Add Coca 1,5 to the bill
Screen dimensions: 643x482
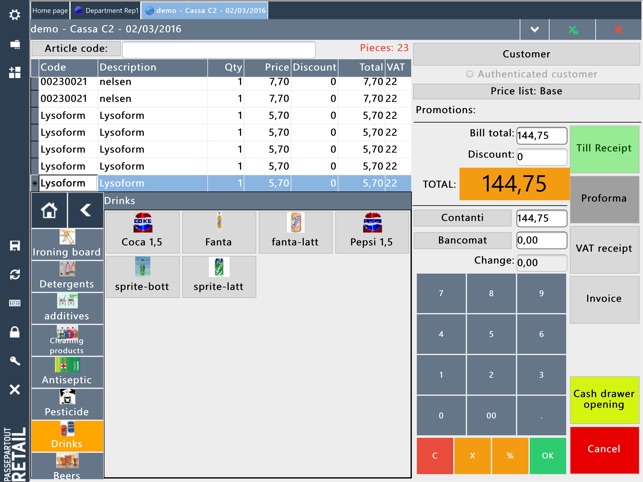142,232
